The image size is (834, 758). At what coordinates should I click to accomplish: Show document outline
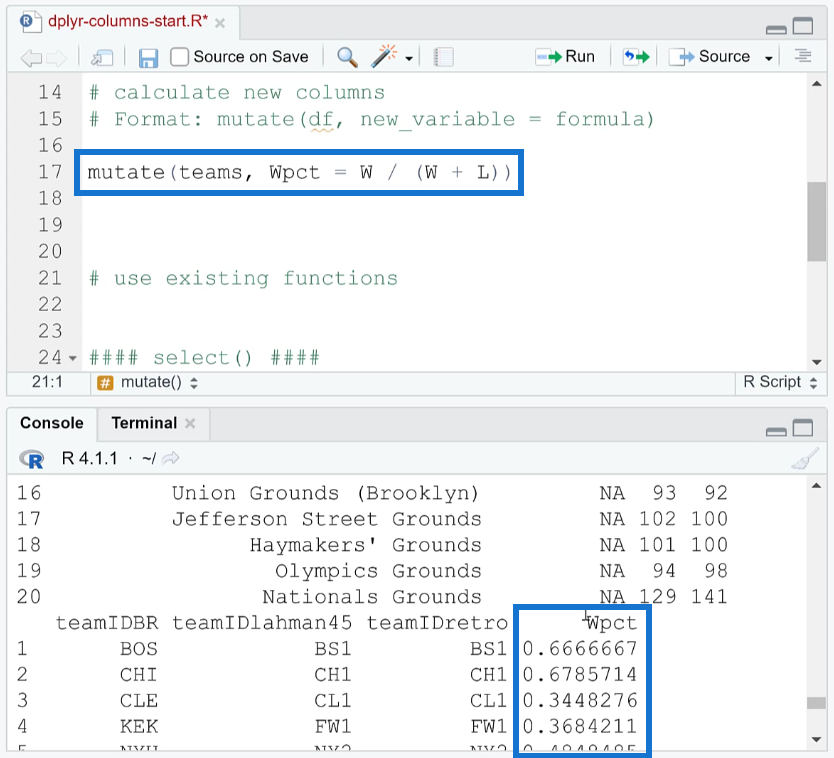click(803, 55)
